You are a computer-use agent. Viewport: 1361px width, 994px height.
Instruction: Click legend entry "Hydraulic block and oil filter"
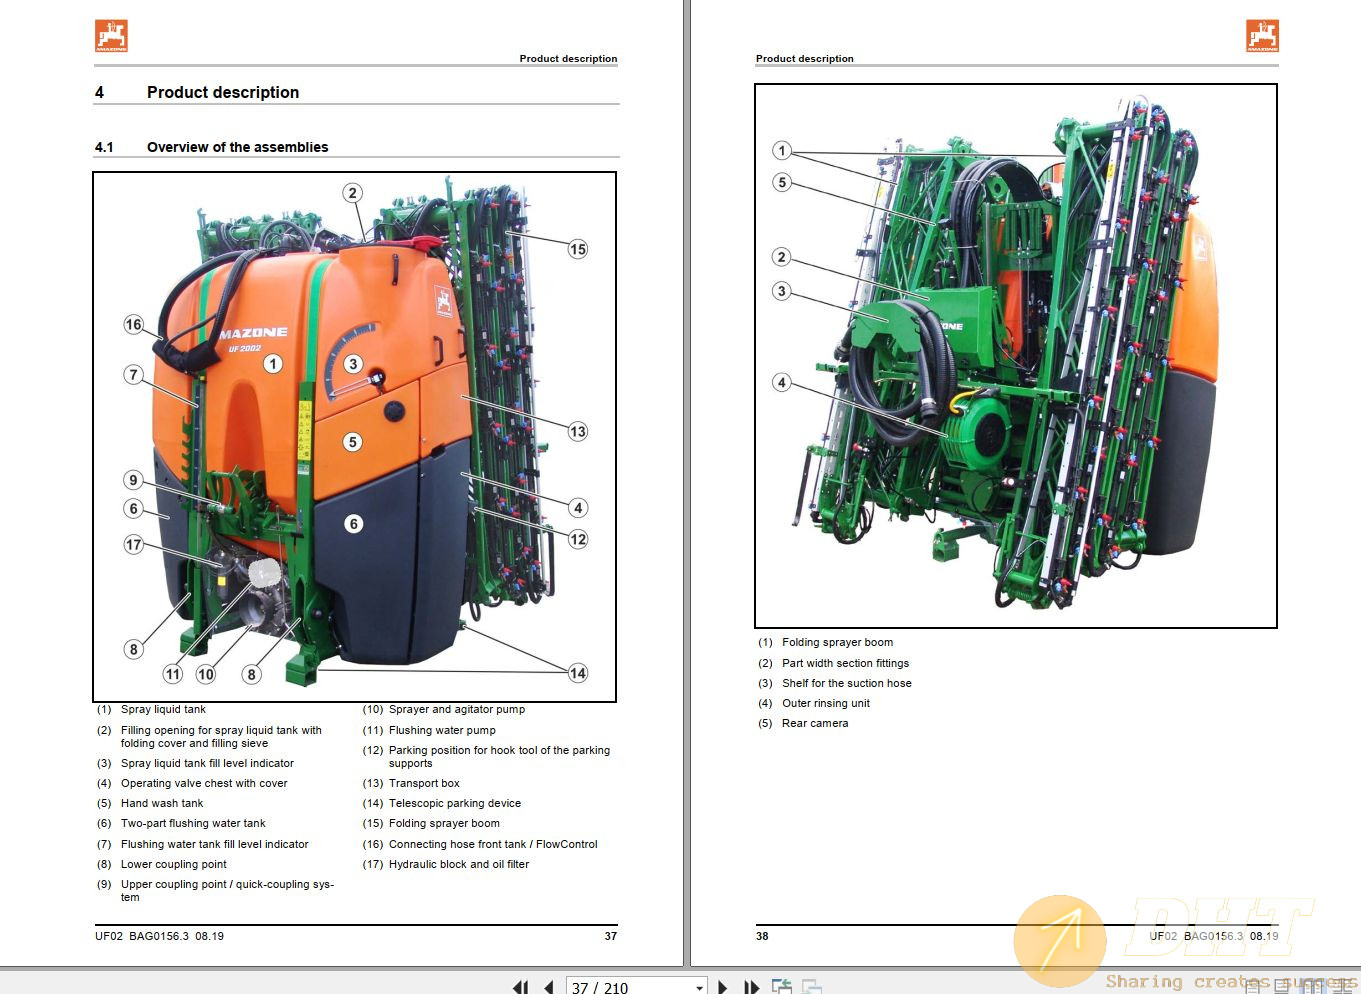click(x=459, y=864)
